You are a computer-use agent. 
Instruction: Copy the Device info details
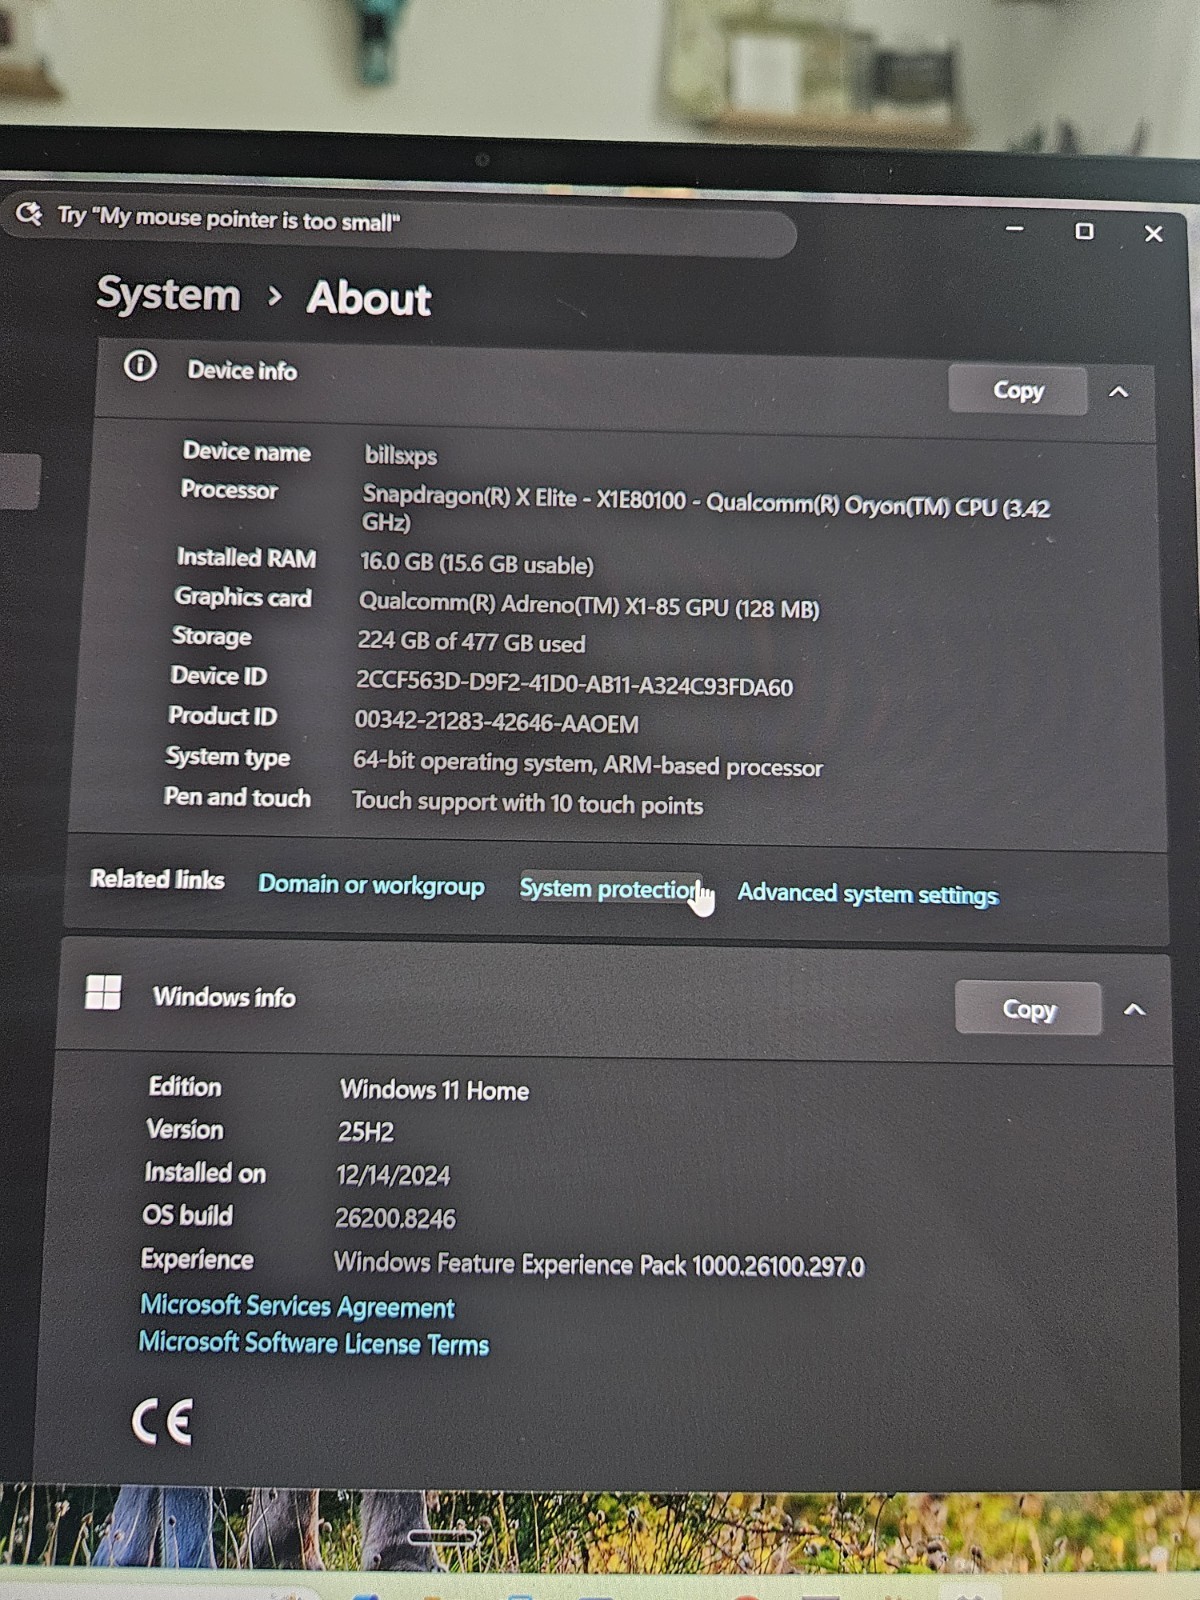pyautogui.click(x=1017, y=390)
